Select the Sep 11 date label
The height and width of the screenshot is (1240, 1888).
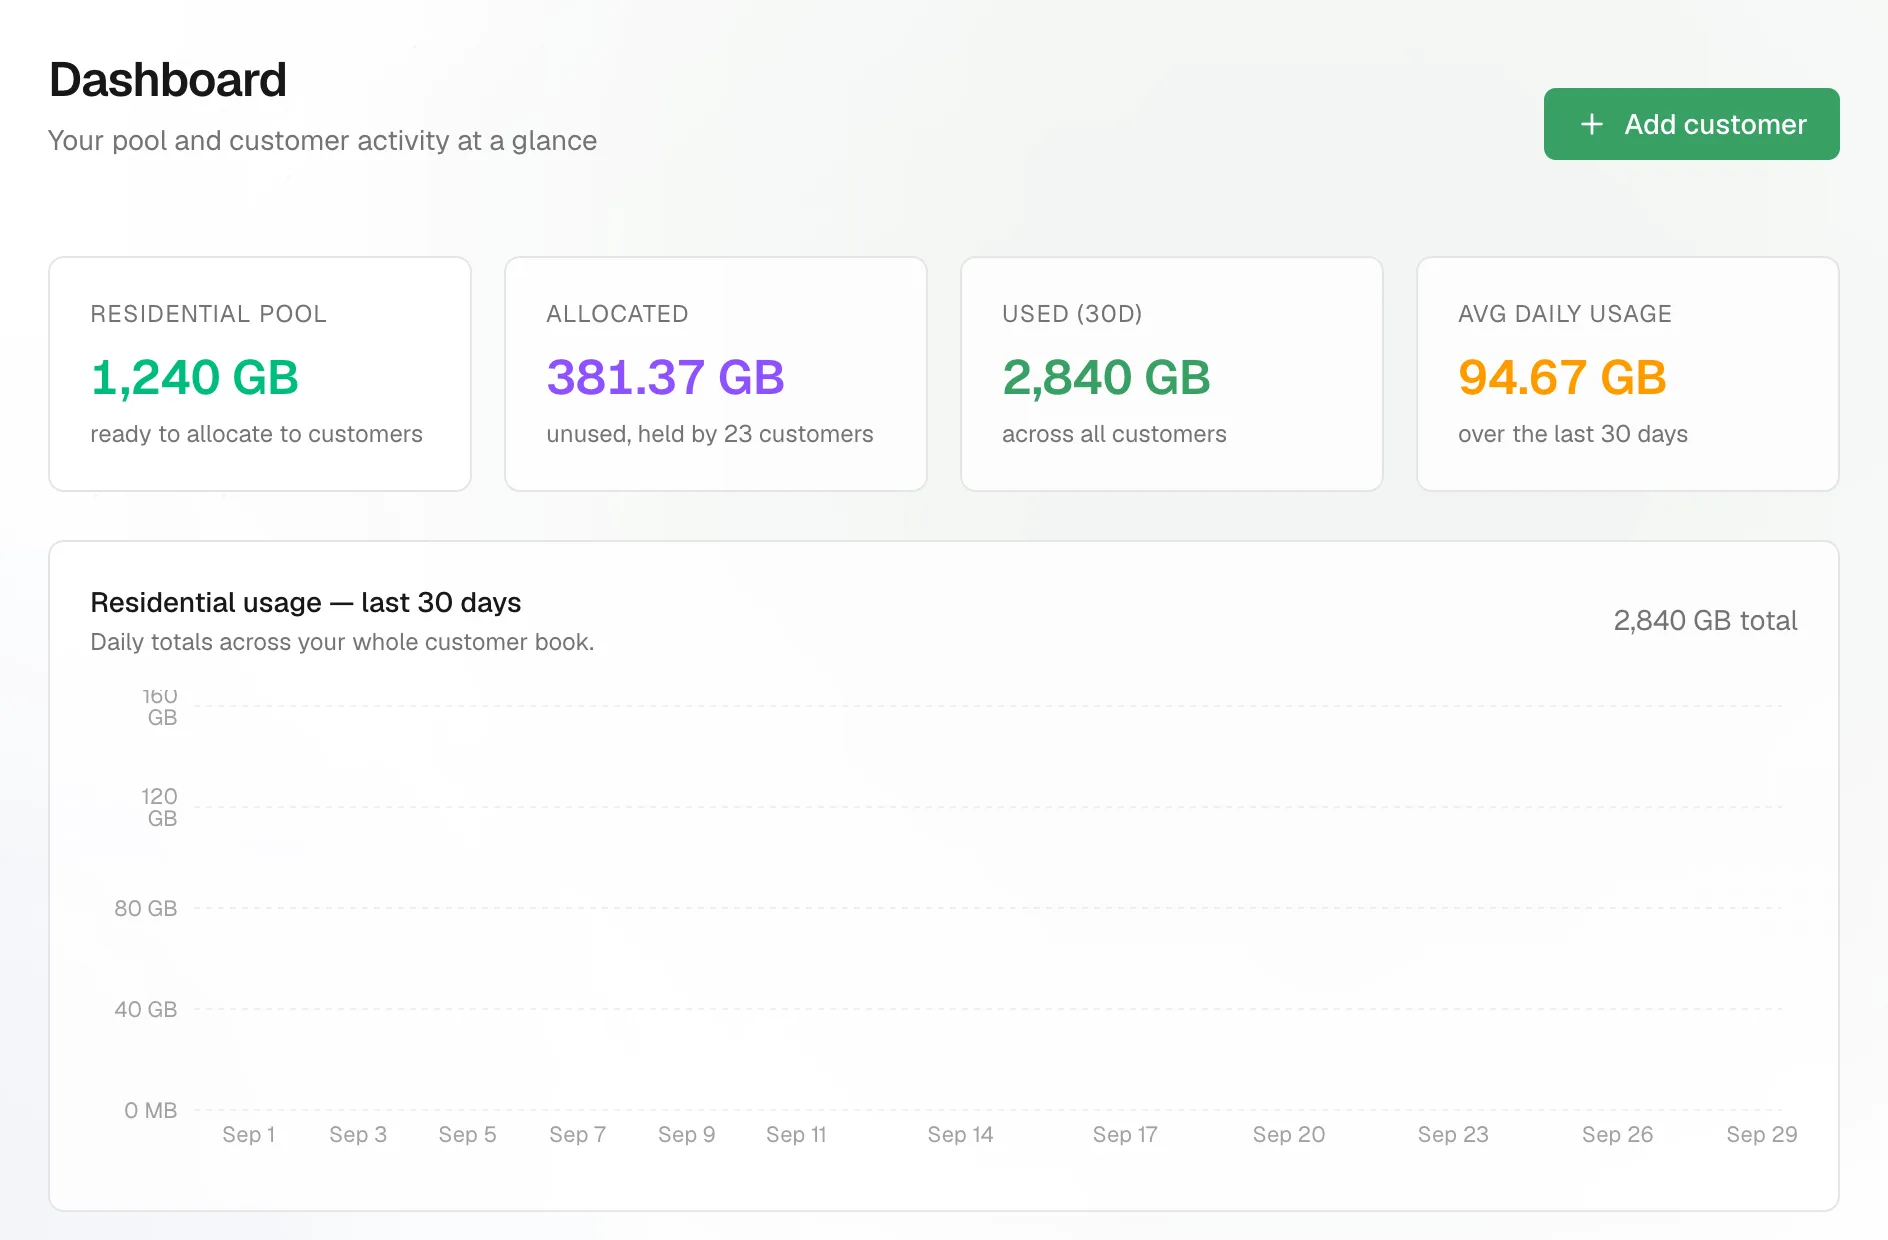point(796,1134)
